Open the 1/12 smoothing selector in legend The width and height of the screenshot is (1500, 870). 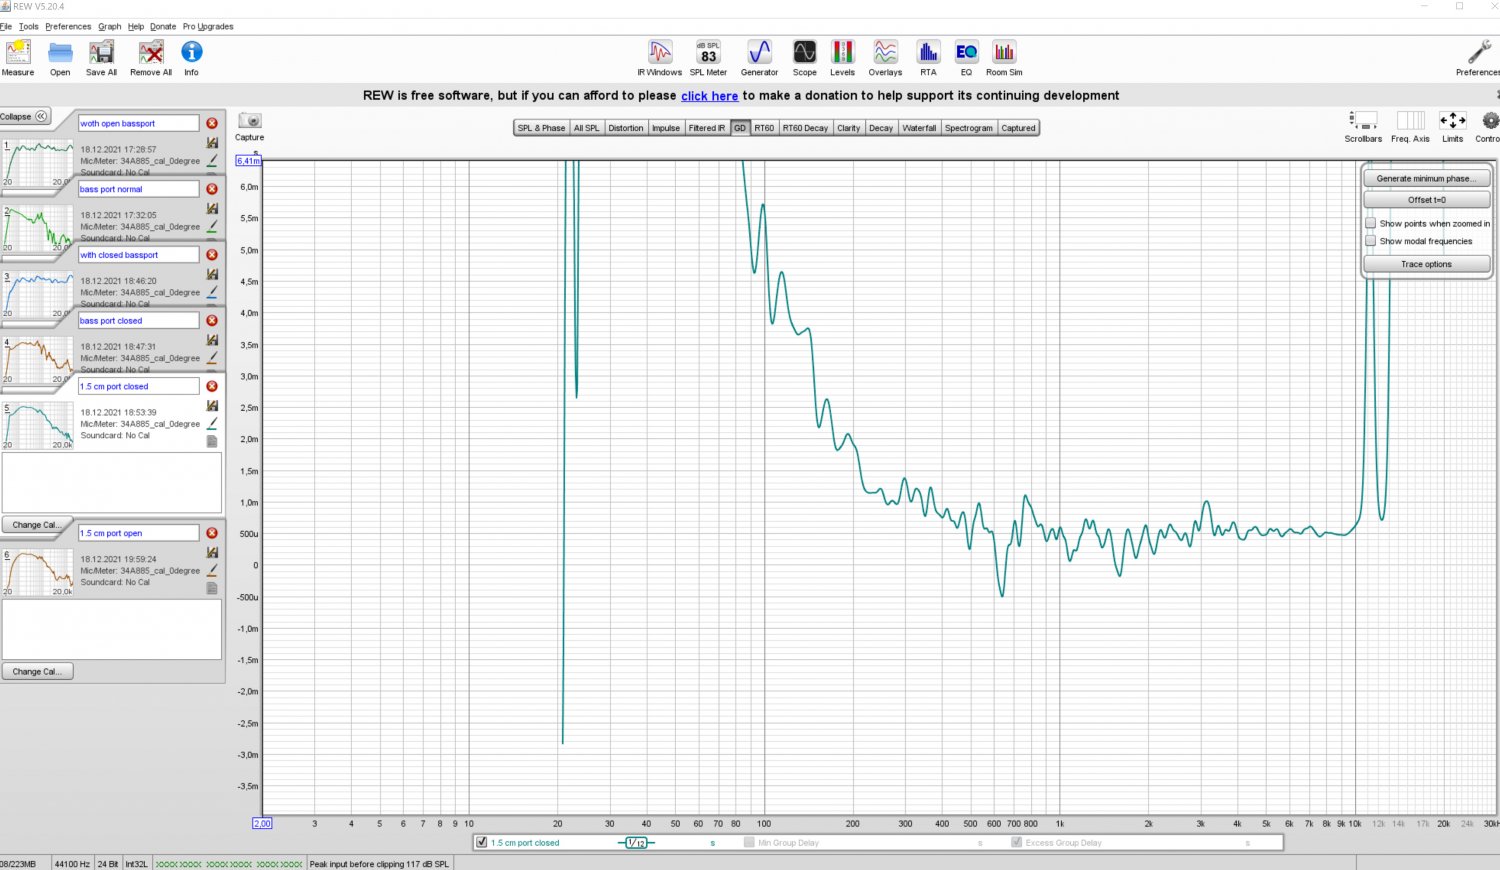pos(636,843)
